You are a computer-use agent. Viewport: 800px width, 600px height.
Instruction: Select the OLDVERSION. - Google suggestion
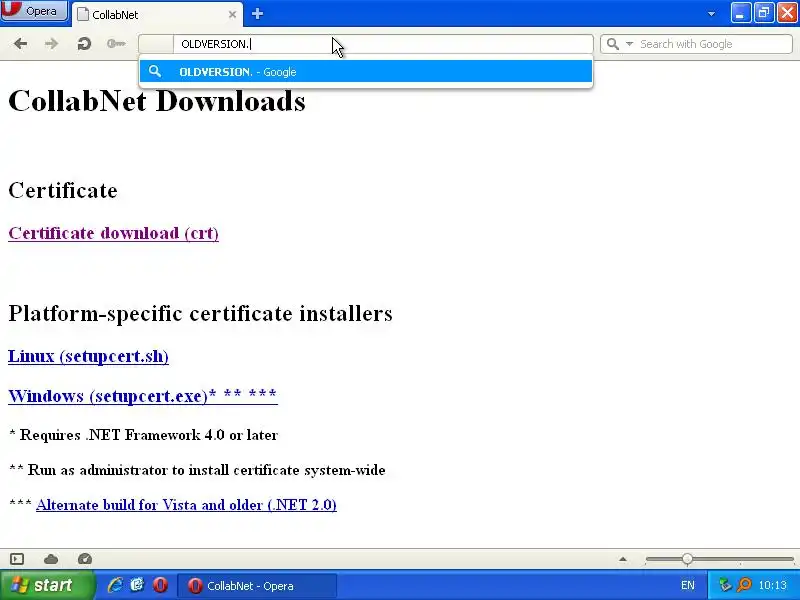click(366, 71)
